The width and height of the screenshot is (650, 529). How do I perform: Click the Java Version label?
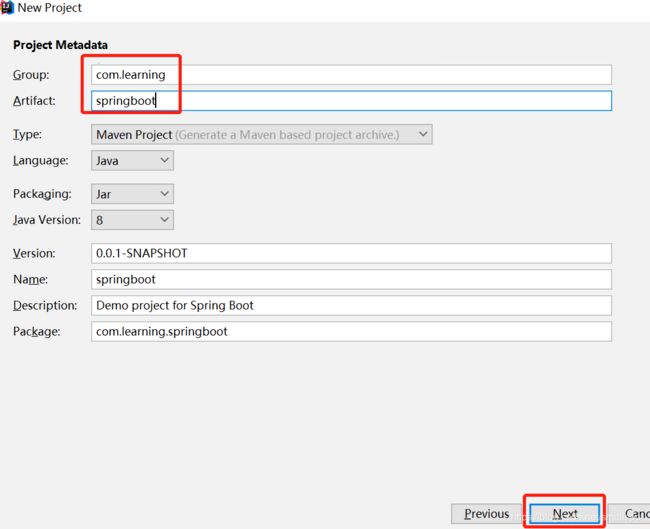47,220
